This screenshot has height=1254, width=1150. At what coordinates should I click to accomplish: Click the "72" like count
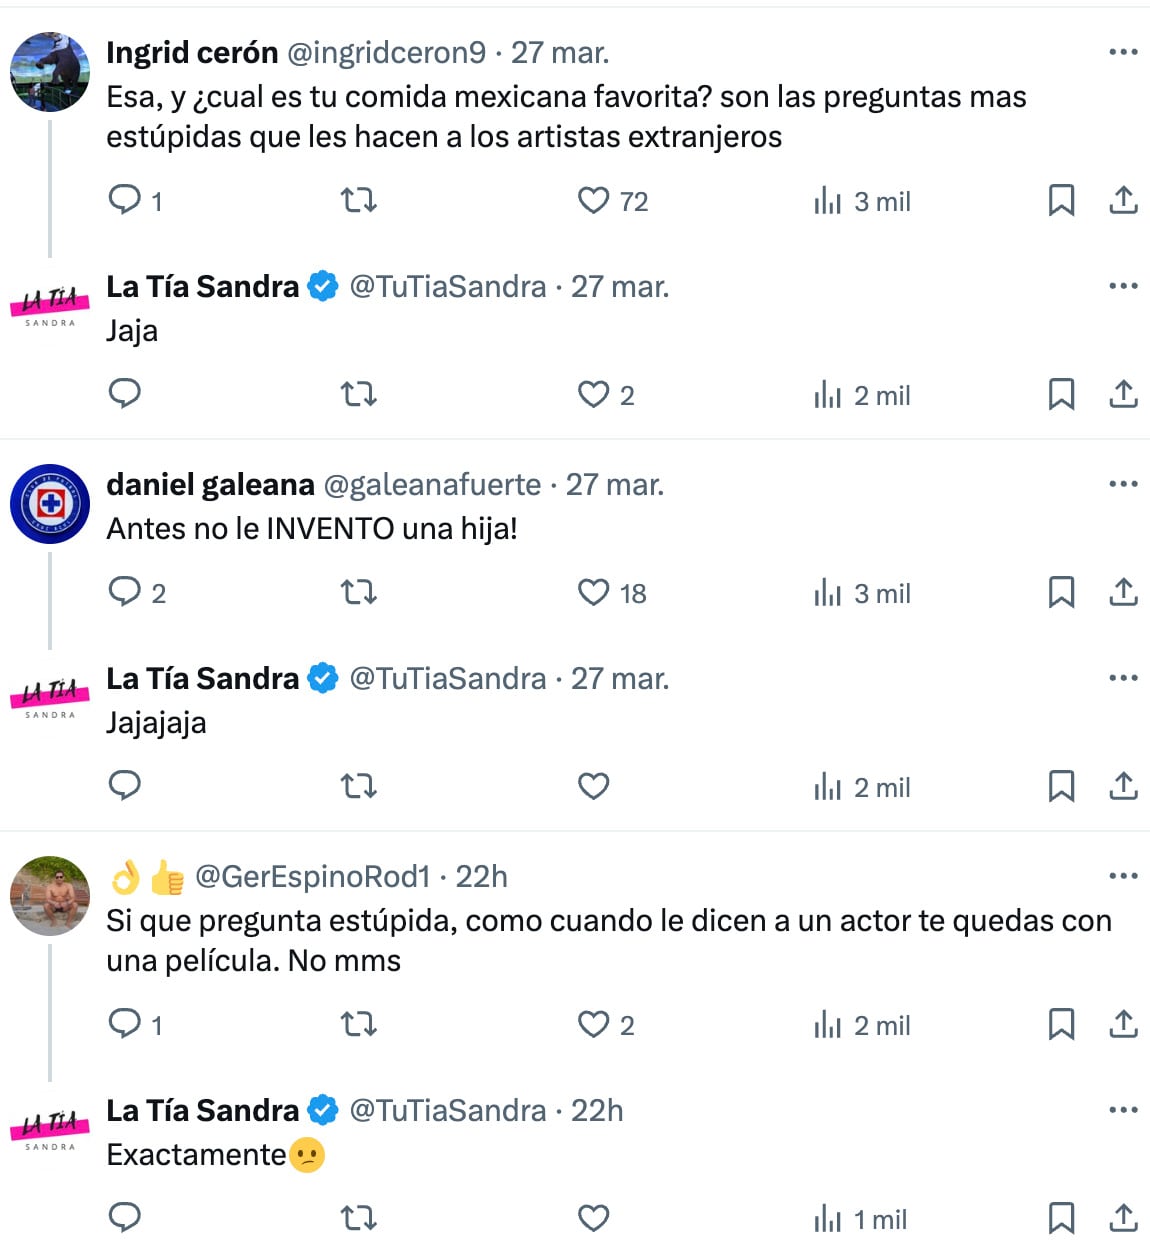coord(634,200)
